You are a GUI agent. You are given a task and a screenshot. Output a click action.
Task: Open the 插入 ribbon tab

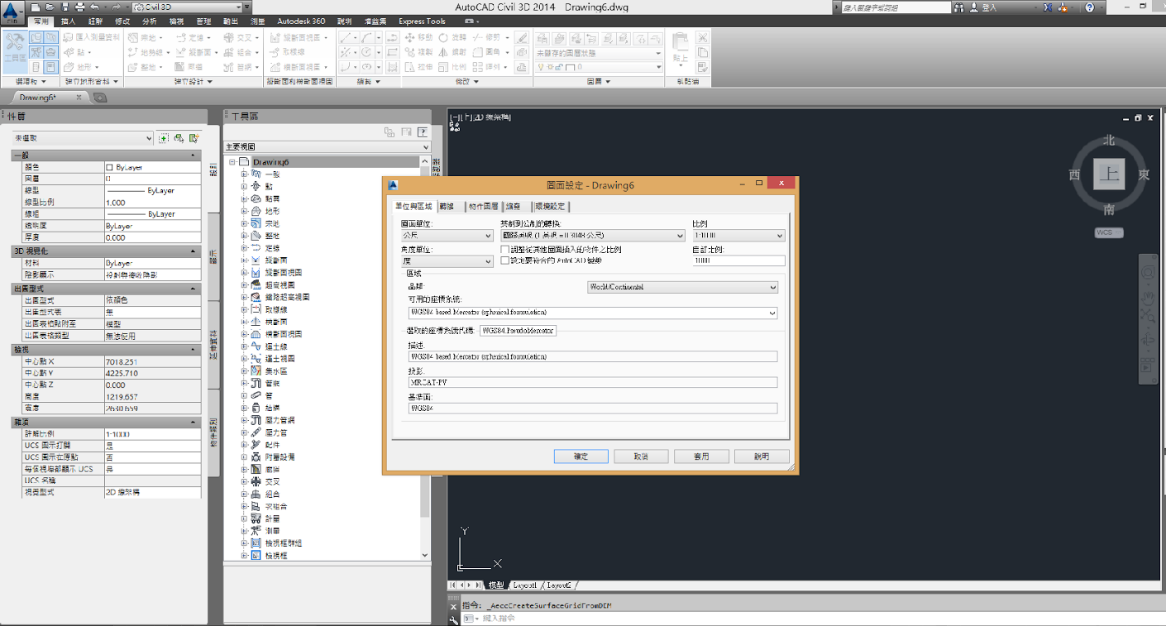pos(68,22)
